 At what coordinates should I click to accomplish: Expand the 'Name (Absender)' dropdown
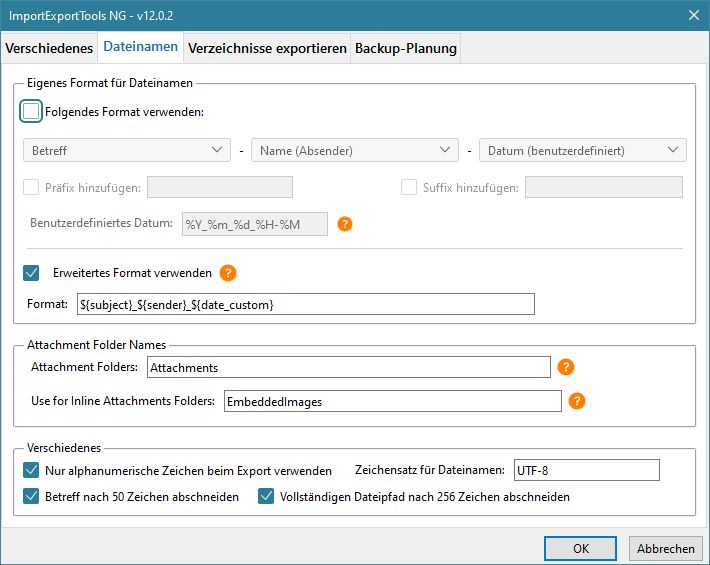pyautogui.click(x=355, y=151)
